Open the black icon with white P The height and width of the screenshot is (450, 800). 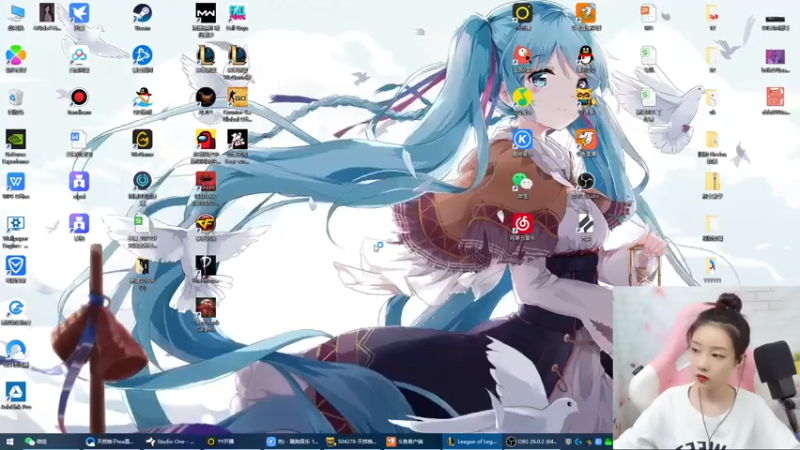[206, 266]
